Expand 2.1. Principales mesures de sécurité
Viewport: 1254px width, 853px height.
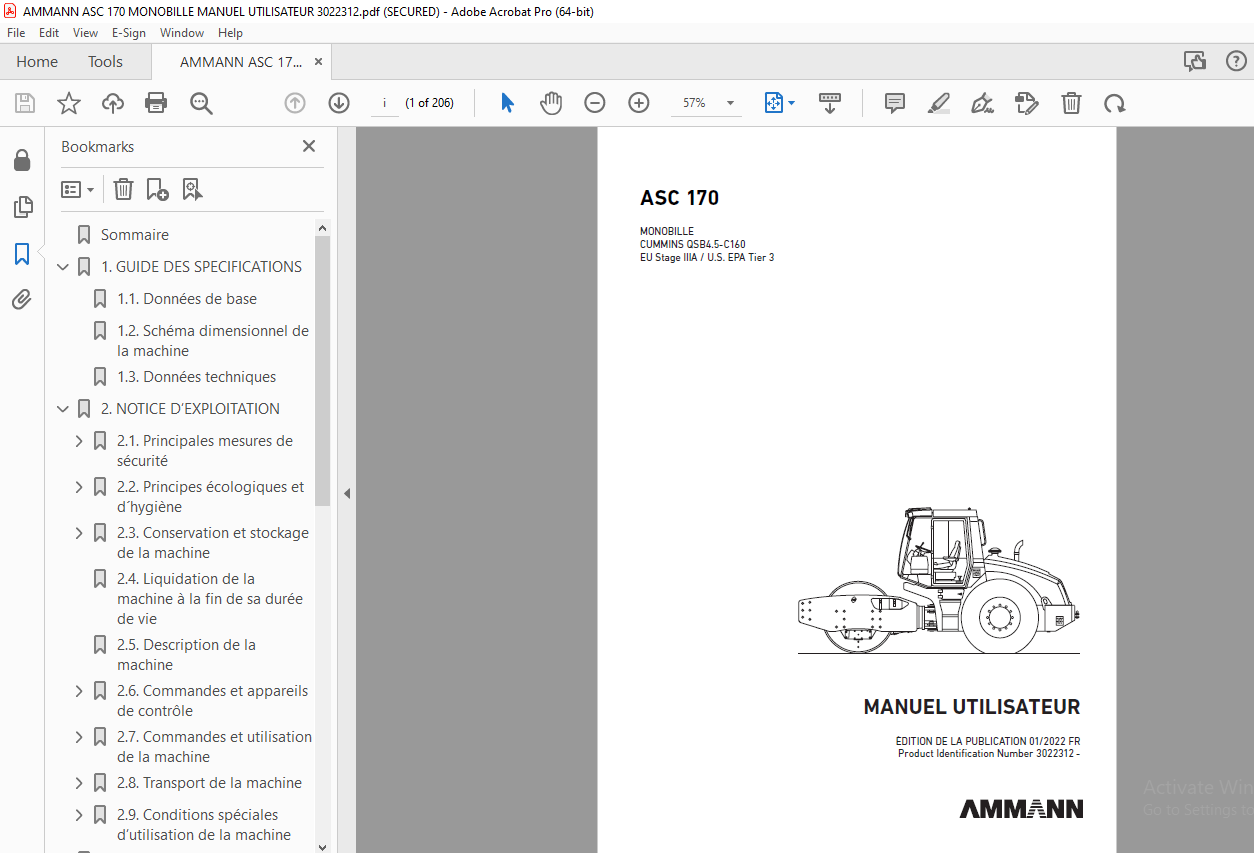click(79, 441)
